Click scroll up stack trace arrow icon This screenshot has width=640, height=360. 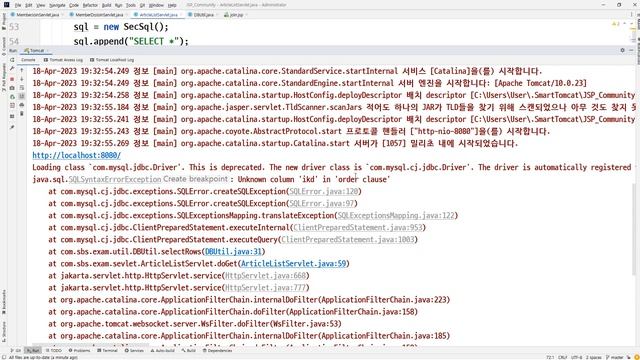22,70
